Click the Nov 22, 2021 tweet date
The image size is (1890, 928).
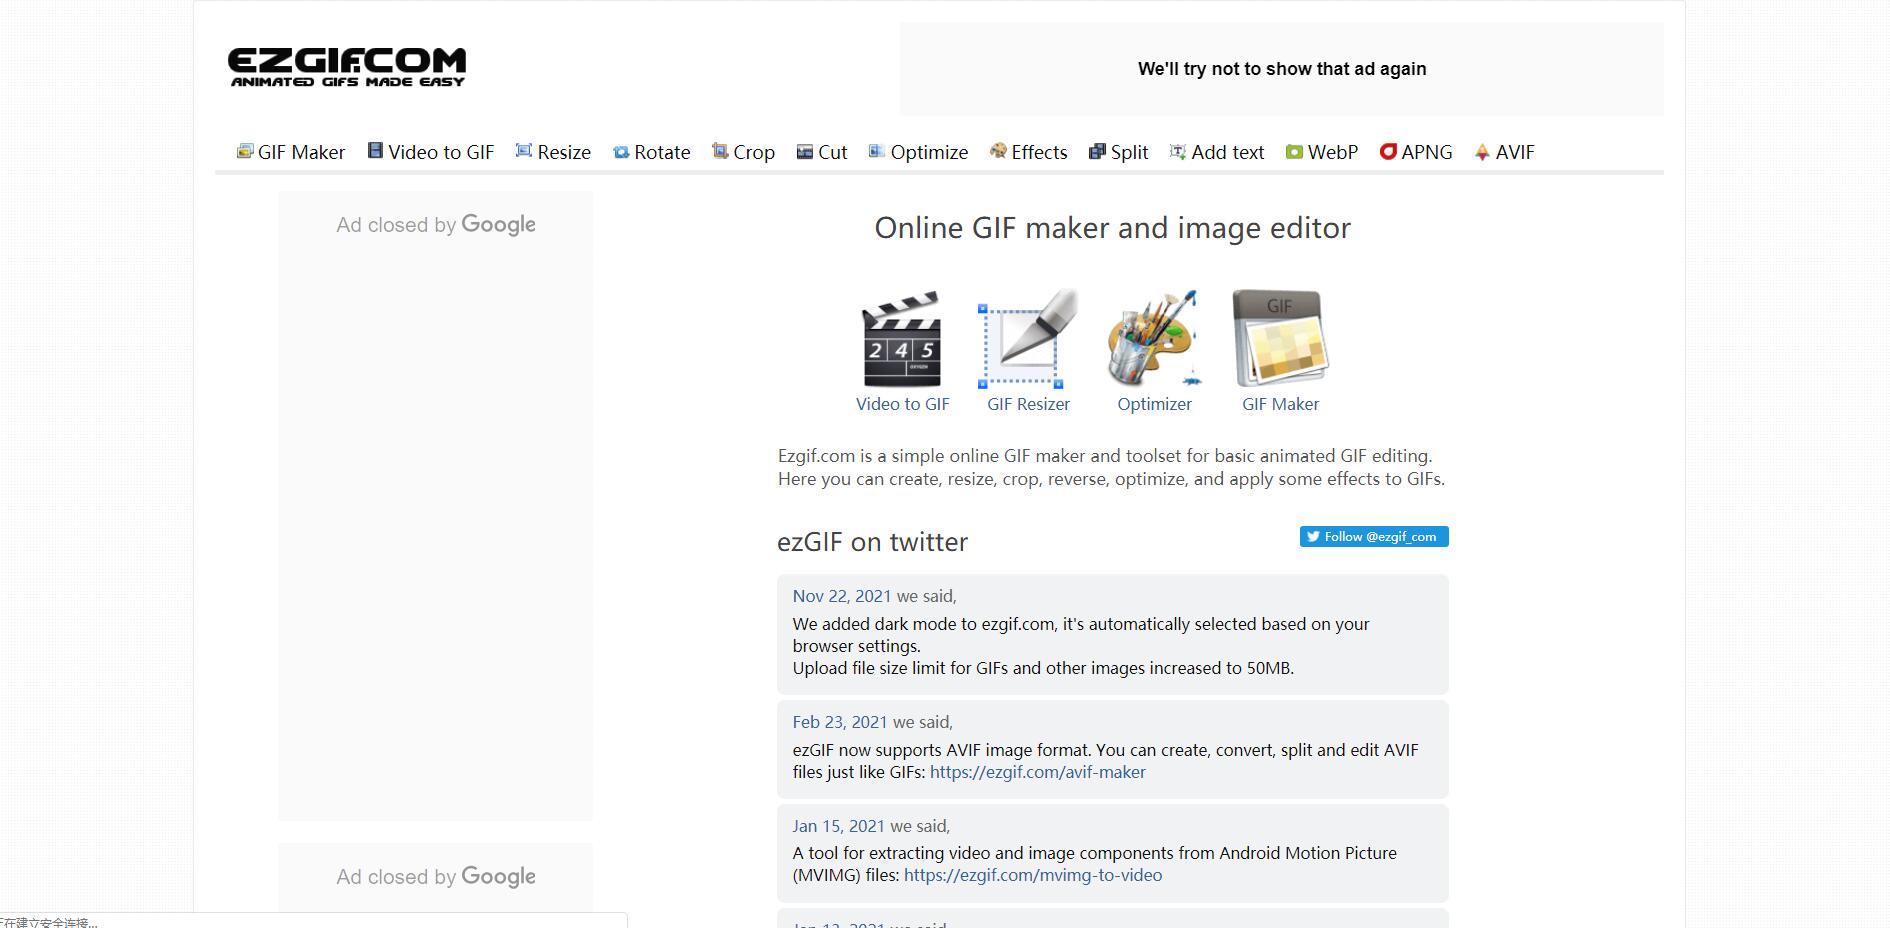(x=841, y=596)
